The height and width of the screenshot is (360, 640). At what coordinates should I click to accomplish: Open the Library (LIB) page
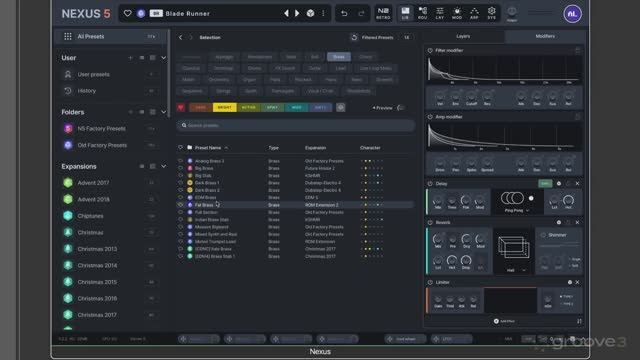point(405,13)
